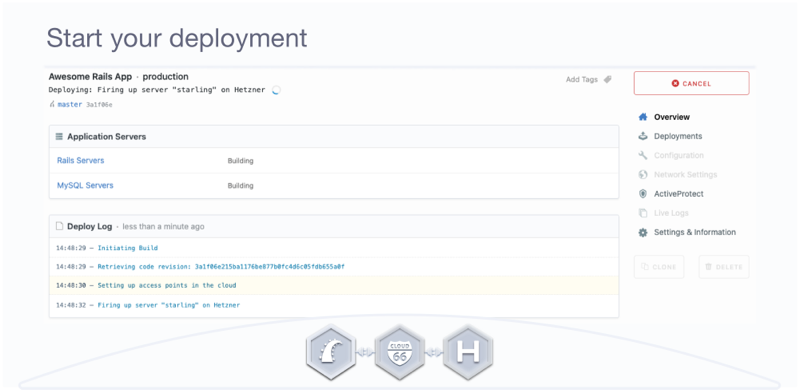Image resolution: width=800 pixels, height=390 pixels.
Task: Go to ActiveProtect in the sidebar
Action: pyautogui.click(x=679, y=194)
